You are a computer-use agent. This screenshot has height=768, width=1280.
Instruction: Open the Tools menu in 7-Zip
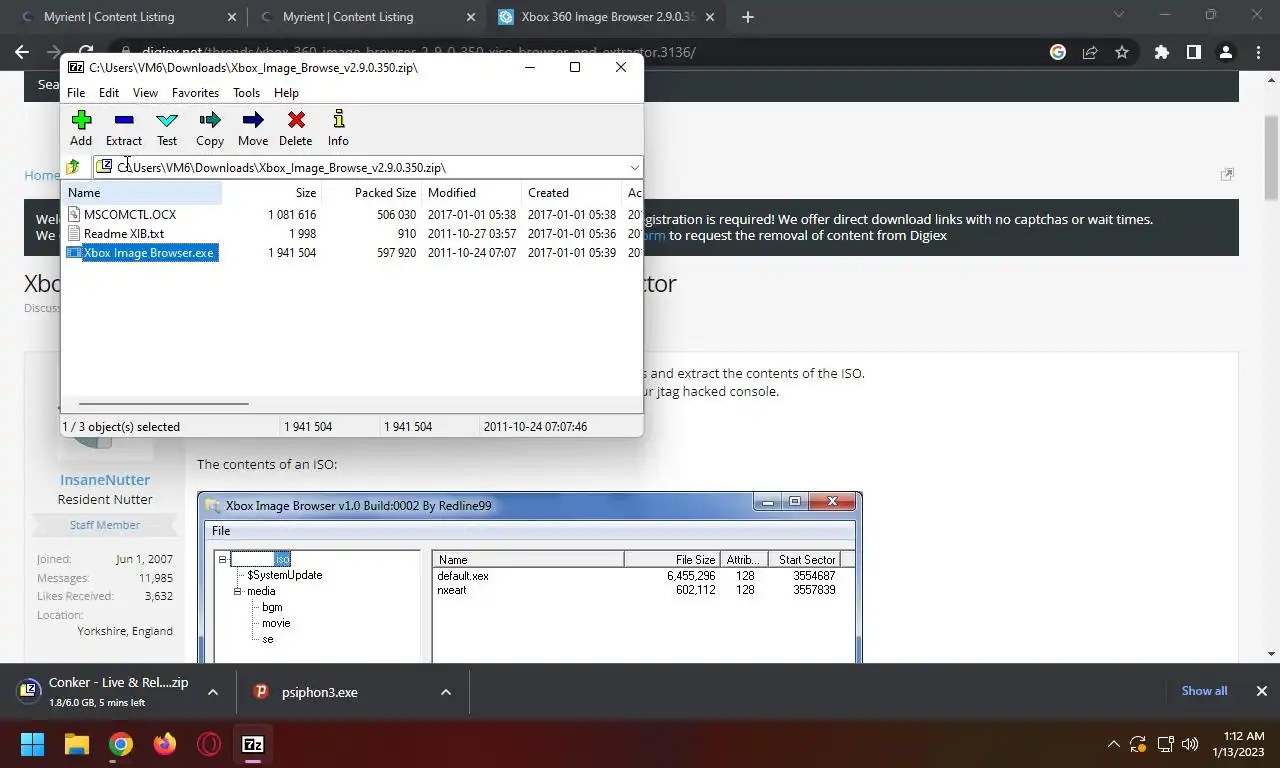pos(246,92)
